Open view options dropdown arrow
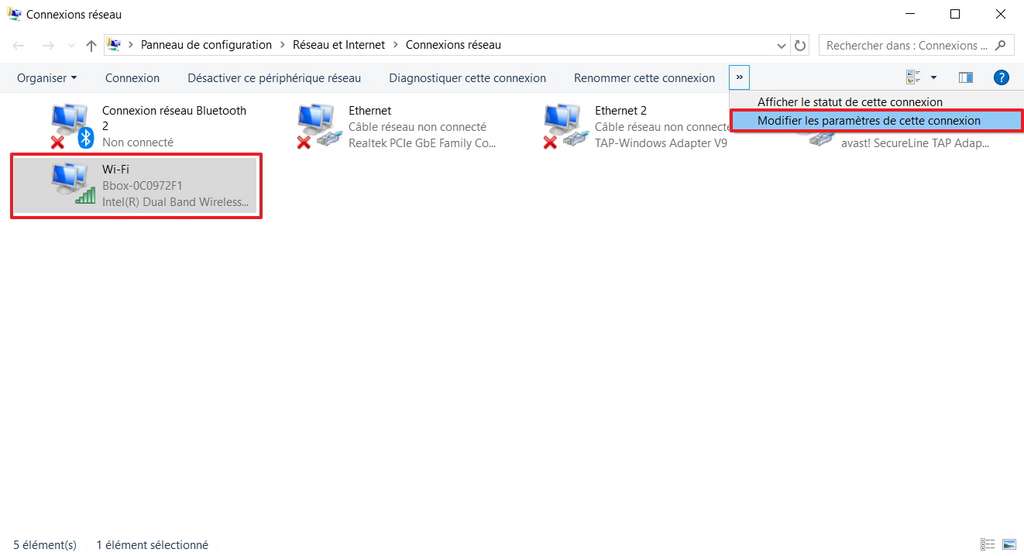The image size is (1024, 556). [x=933, y=78]
